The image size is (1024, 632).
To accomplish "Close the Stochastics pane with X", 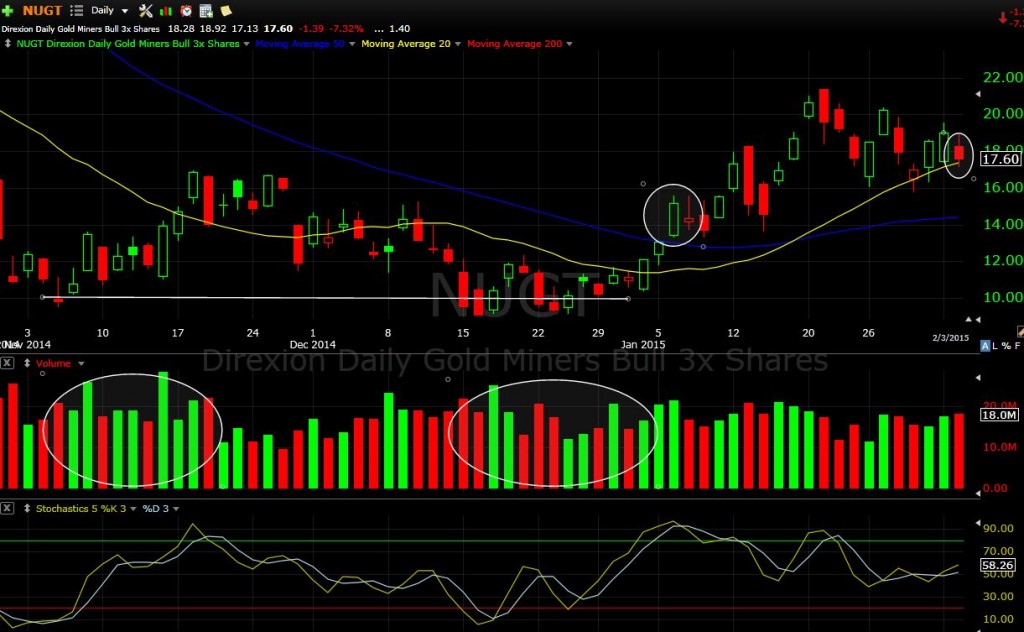I will pos(7,508).
